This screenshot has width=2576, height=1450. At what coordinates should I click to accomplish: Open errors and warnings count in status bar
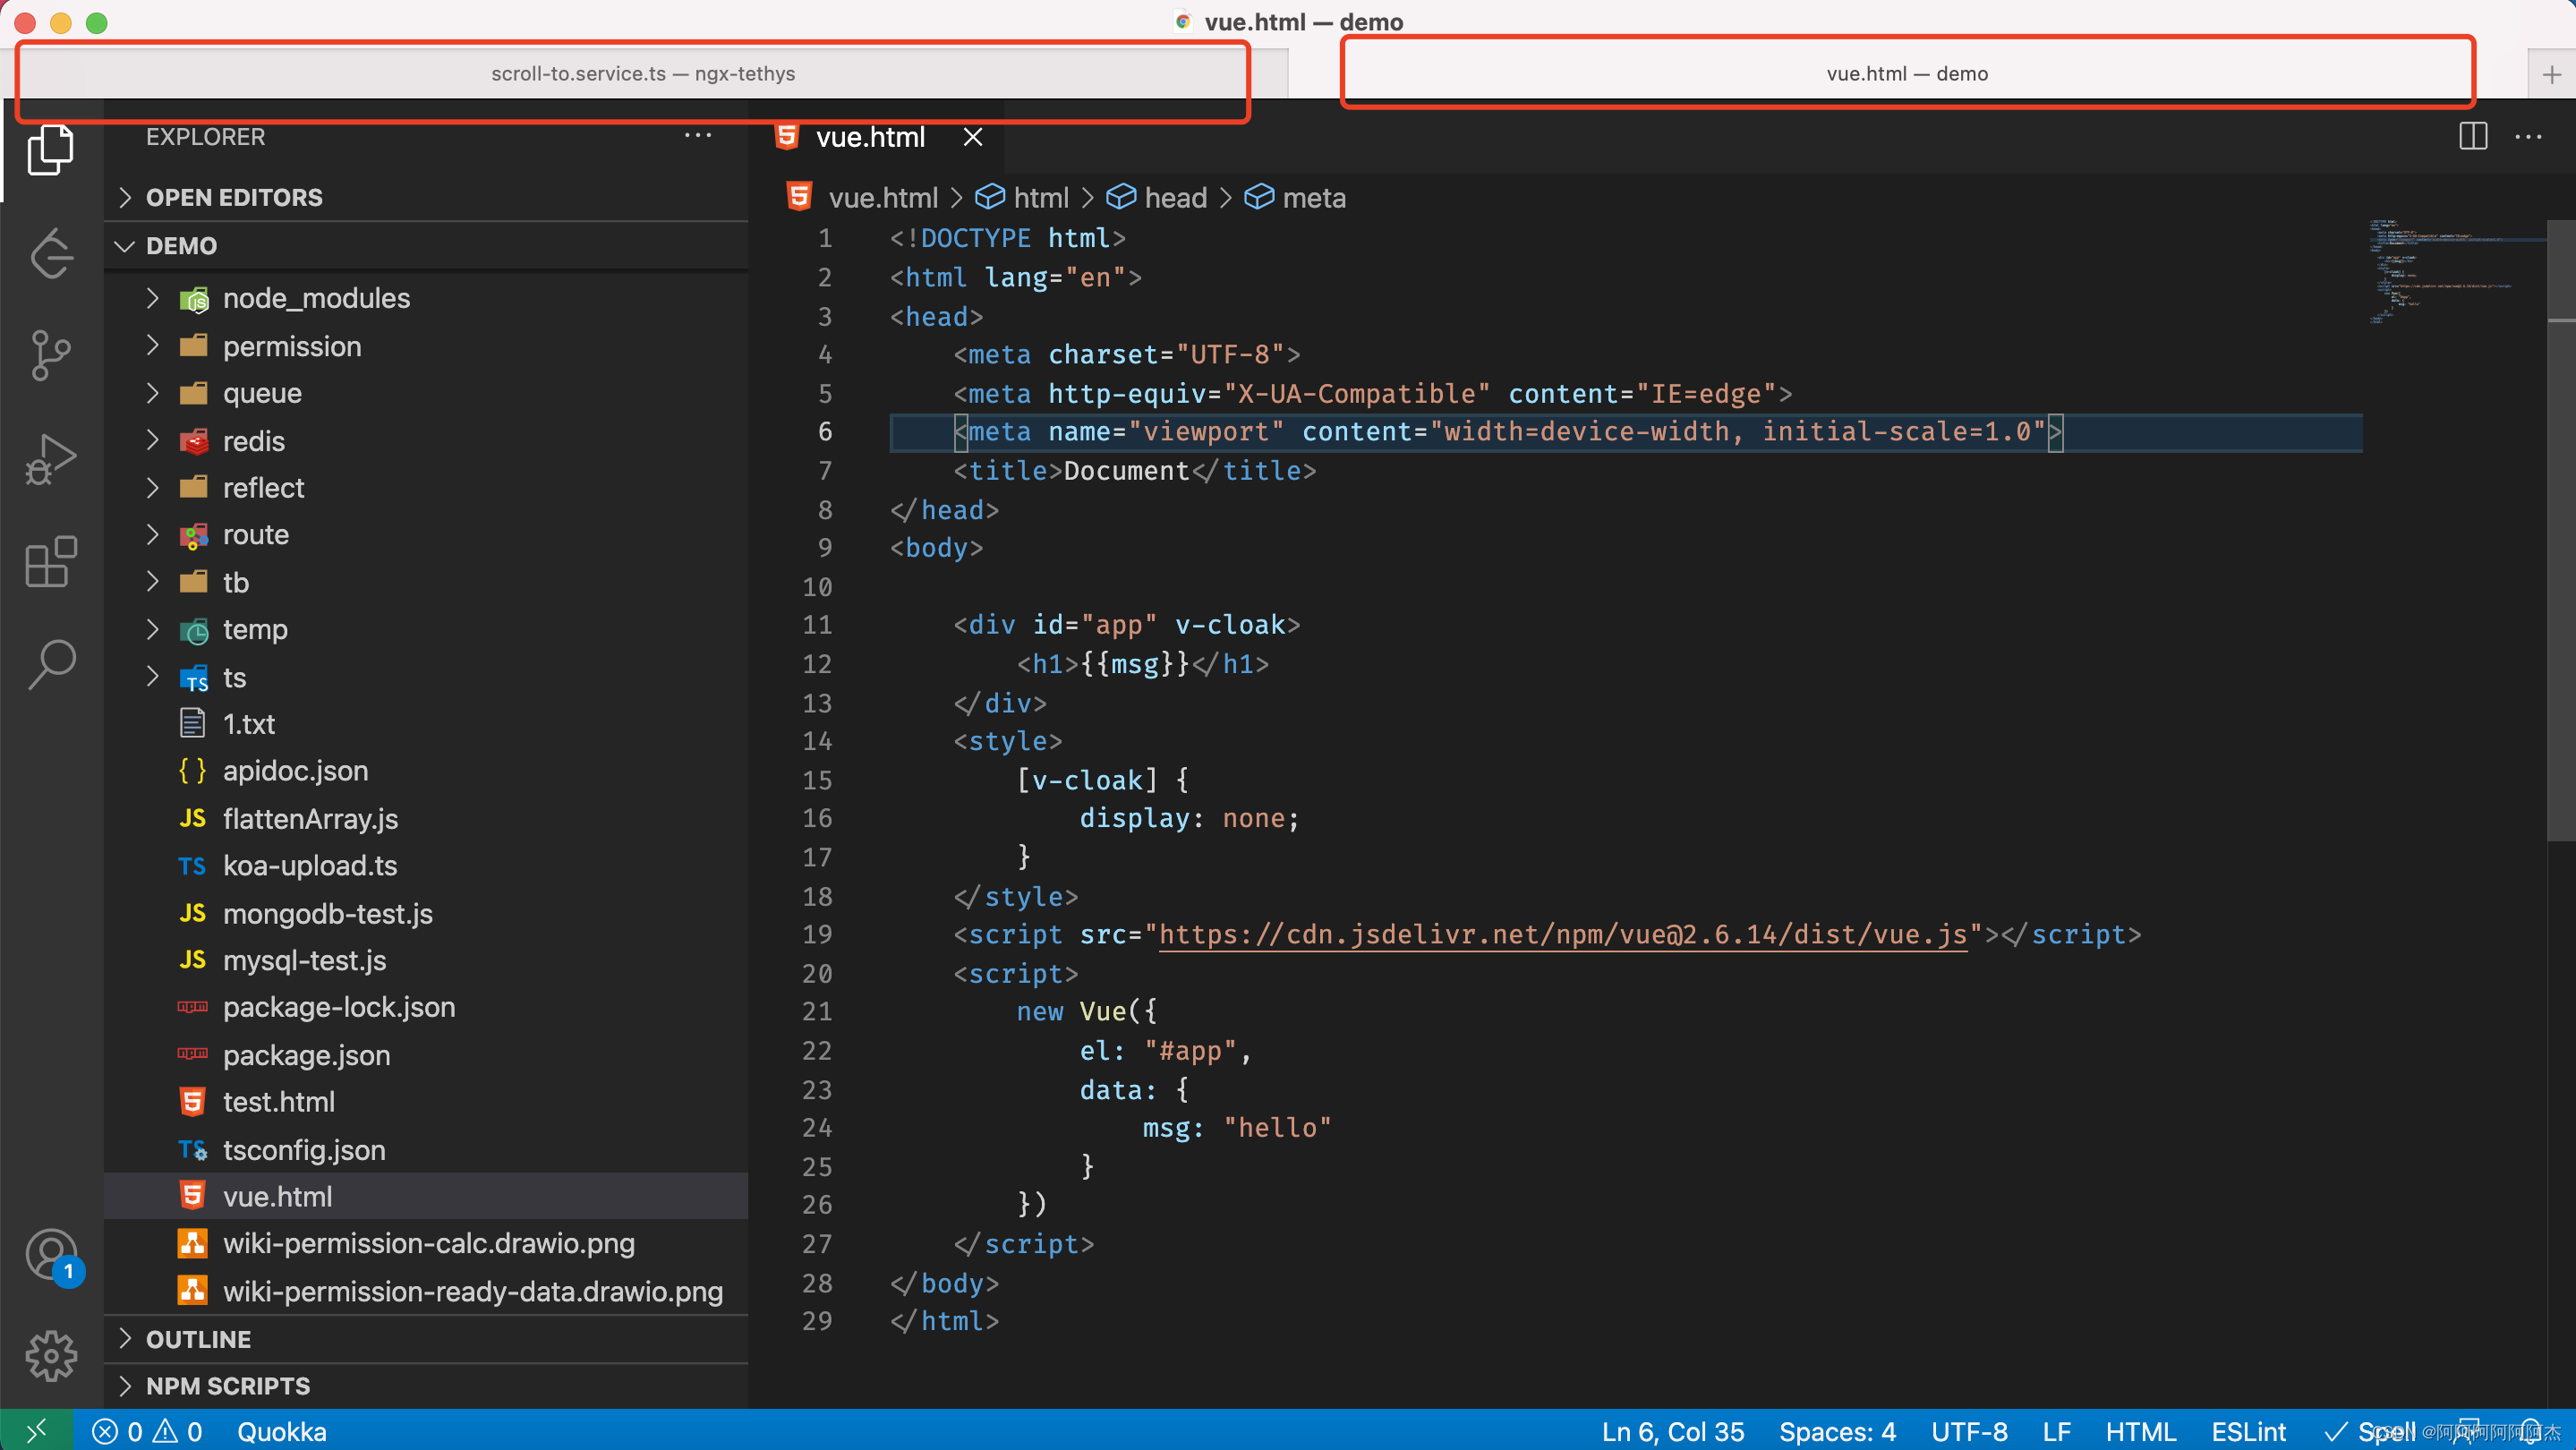(x=147, y=1431)
